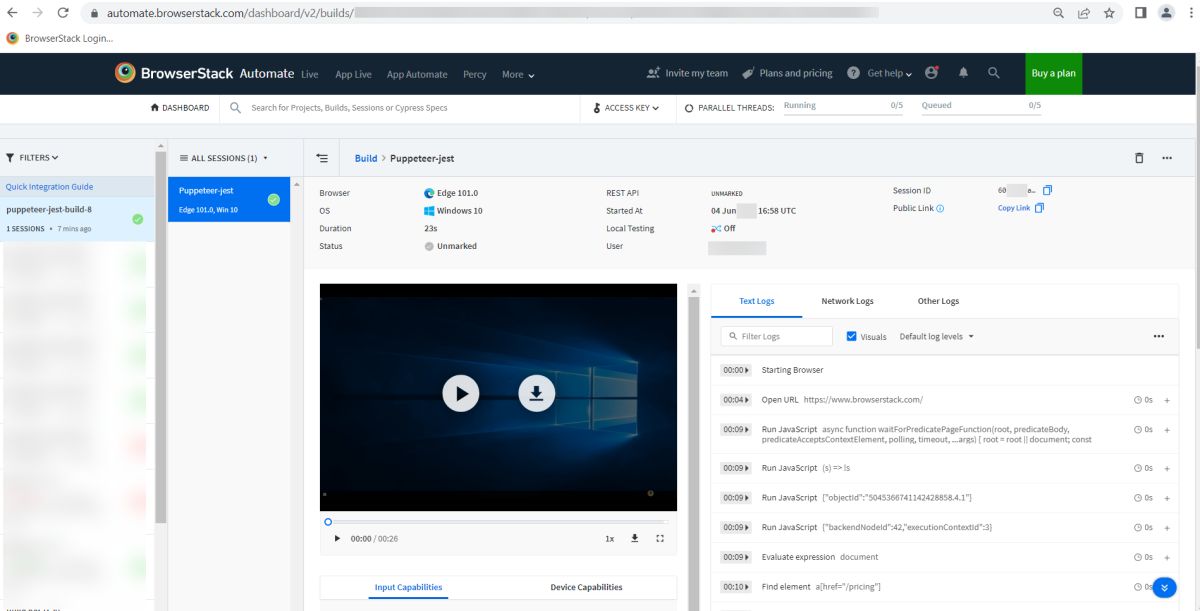Switch to the Network Logs tab
This screenshot has height=611, width=1200.
[x=847, y=301]
